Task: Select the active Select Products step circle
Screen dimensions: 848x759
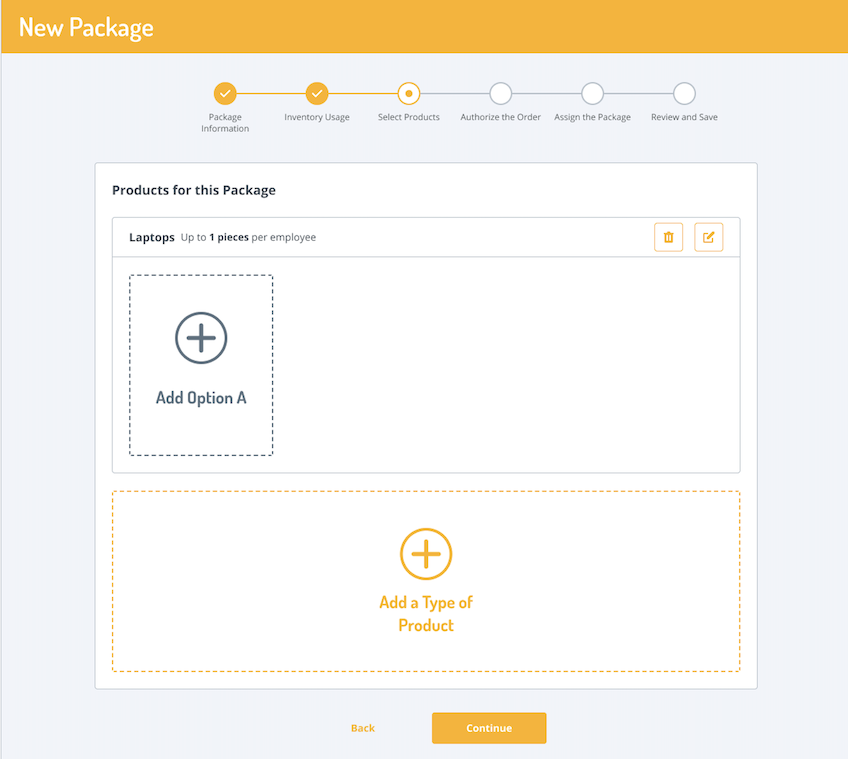Action: click(408, 93)
